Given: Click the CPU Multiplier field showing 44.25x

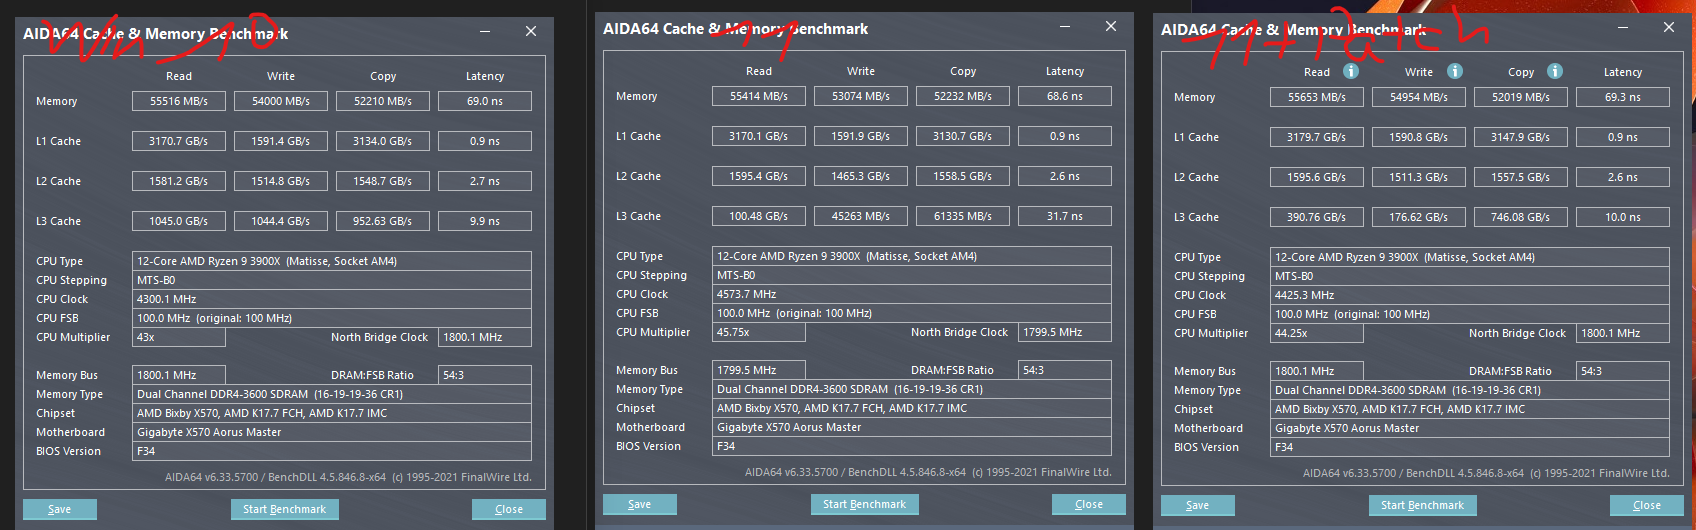Looking at the screenshot, I should click(1317, 333).
